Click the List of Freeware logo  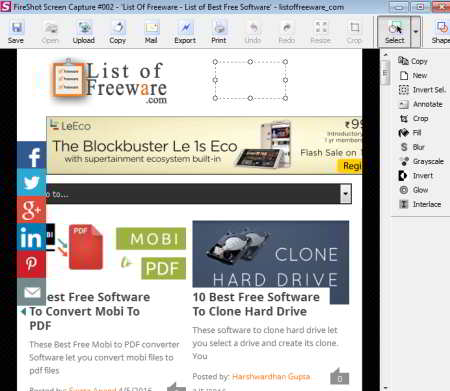(109, 81)
